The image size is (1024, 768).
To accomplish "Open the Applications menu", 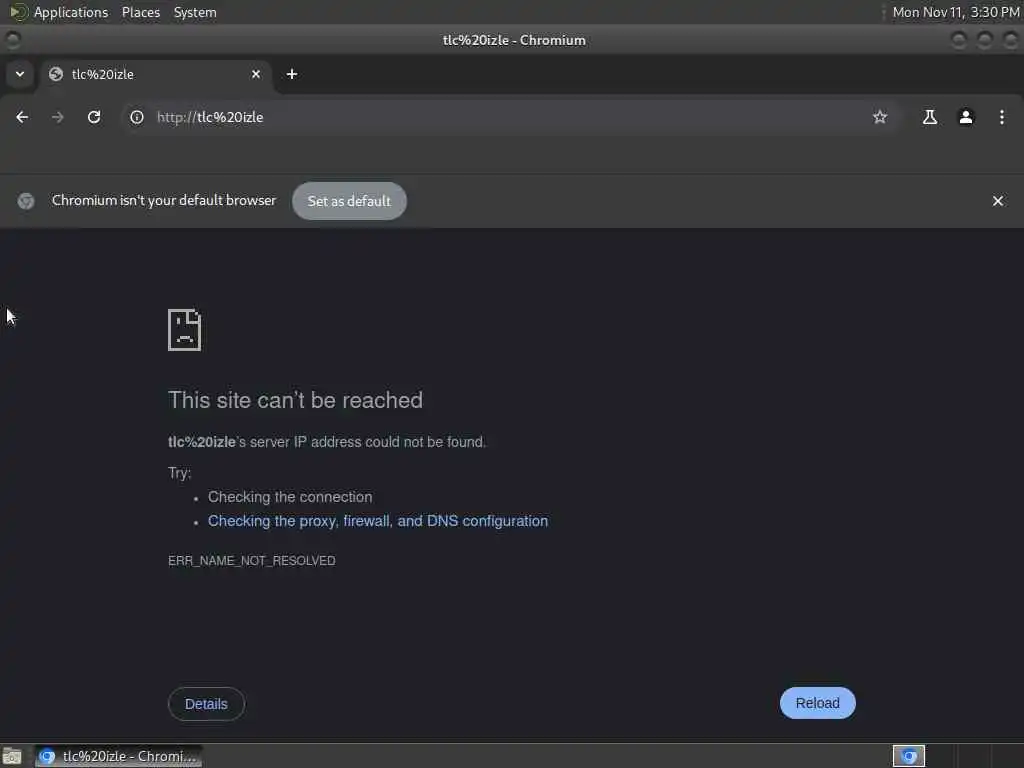I will pos(71,12).
